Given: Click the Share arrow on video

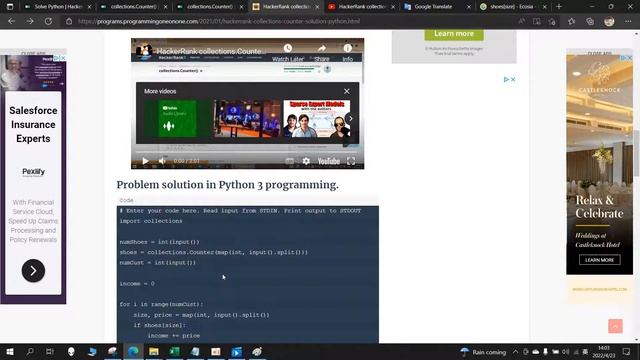Looking at the screenshot, I should click(322, 48).
